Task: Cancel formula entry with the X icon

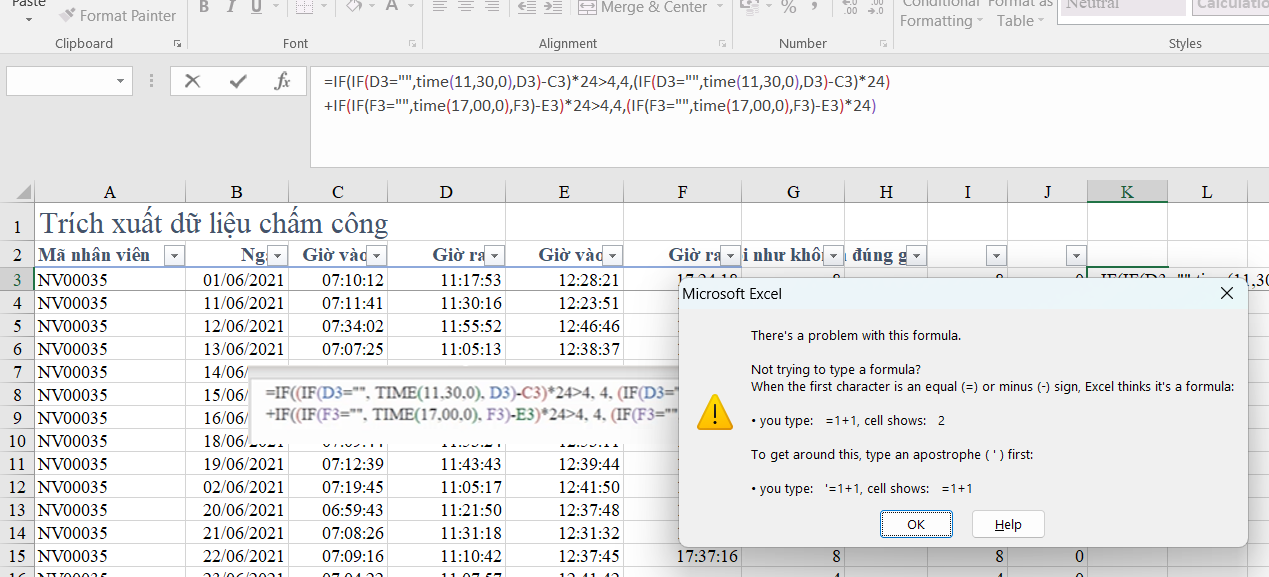Action: point(193,82)
